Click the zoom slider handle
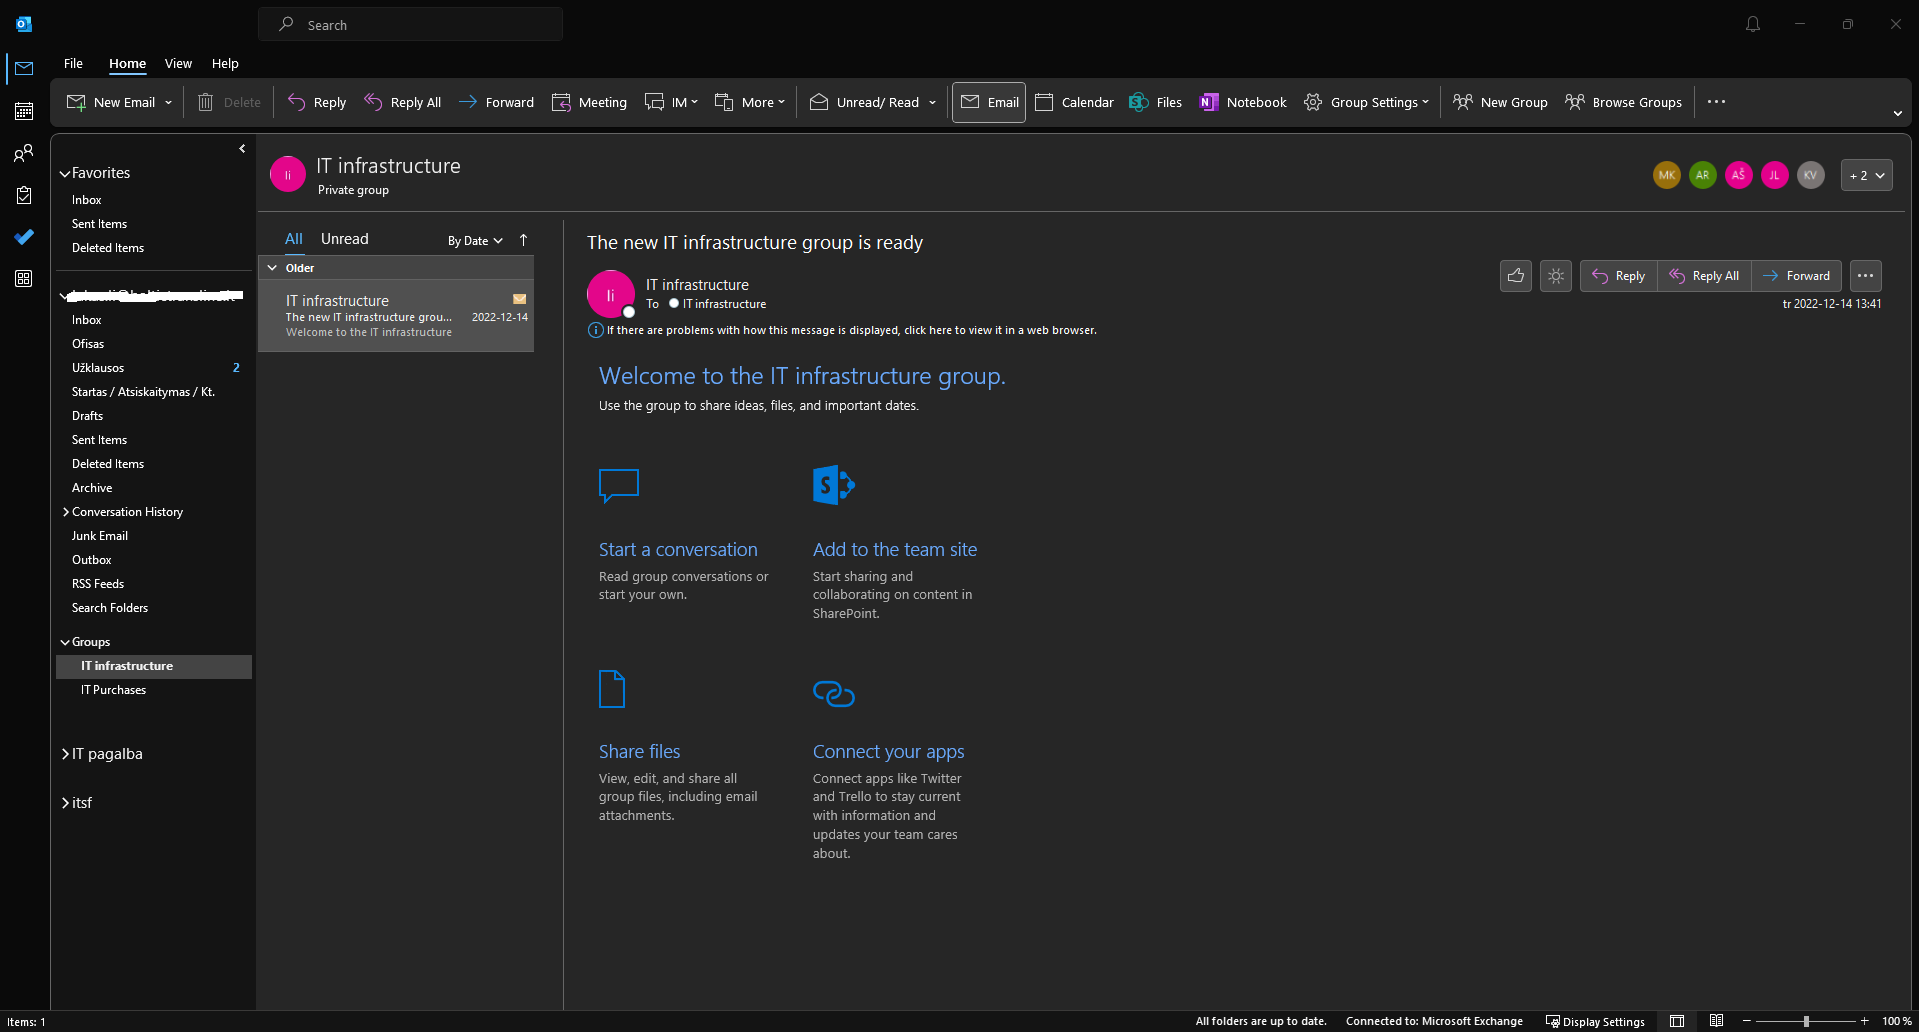The height and width of the screenshot is (1032, 1919). coord(1806,1021)
